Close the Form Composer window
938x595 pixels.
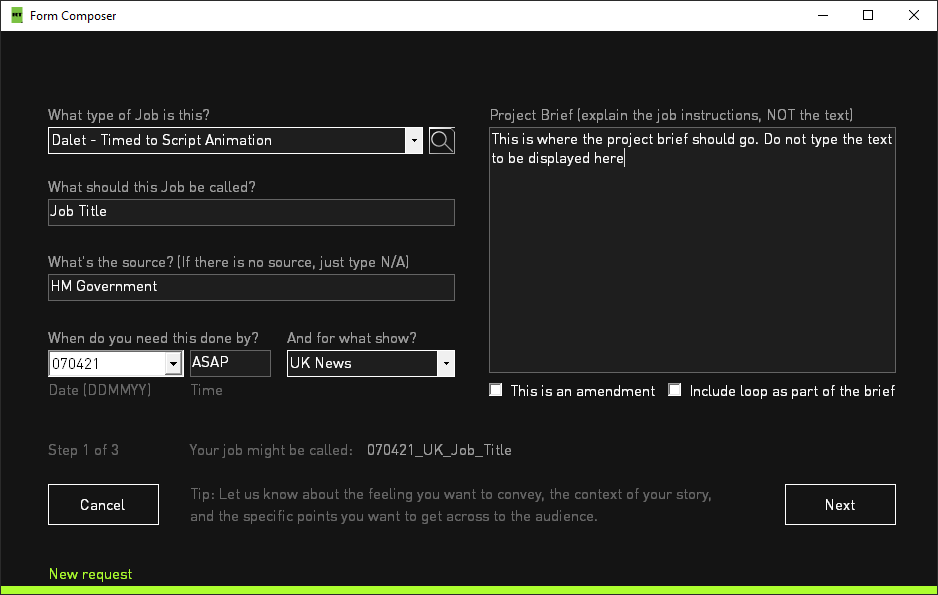(913, 16)
